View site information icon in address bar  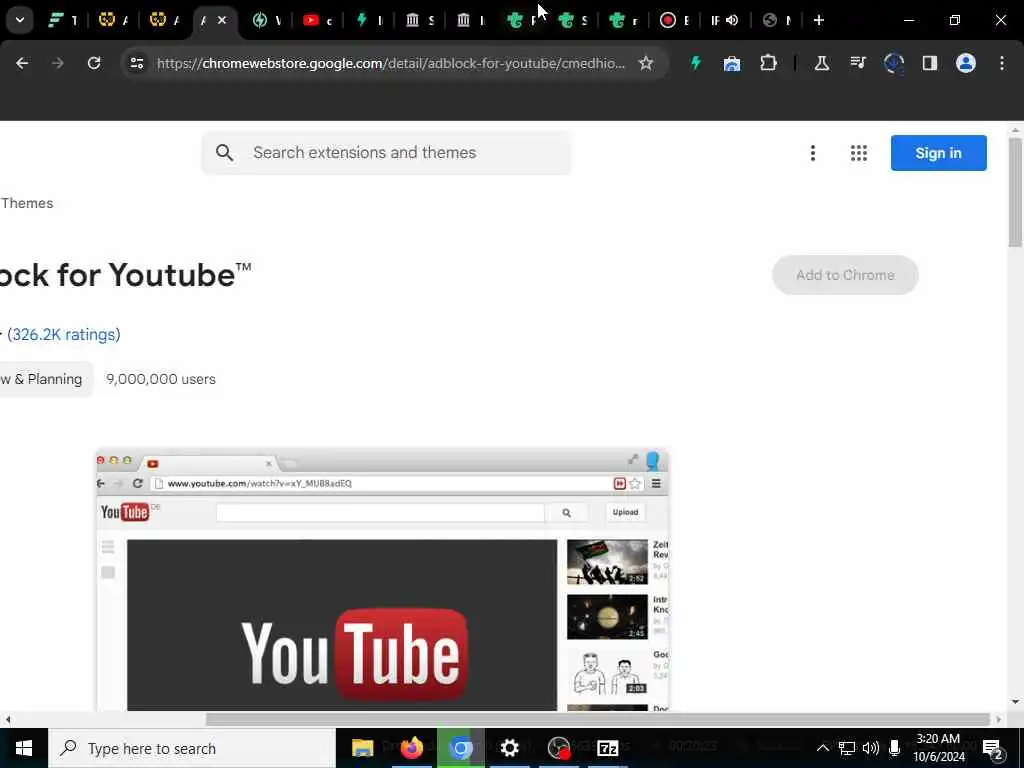[136, 63]
